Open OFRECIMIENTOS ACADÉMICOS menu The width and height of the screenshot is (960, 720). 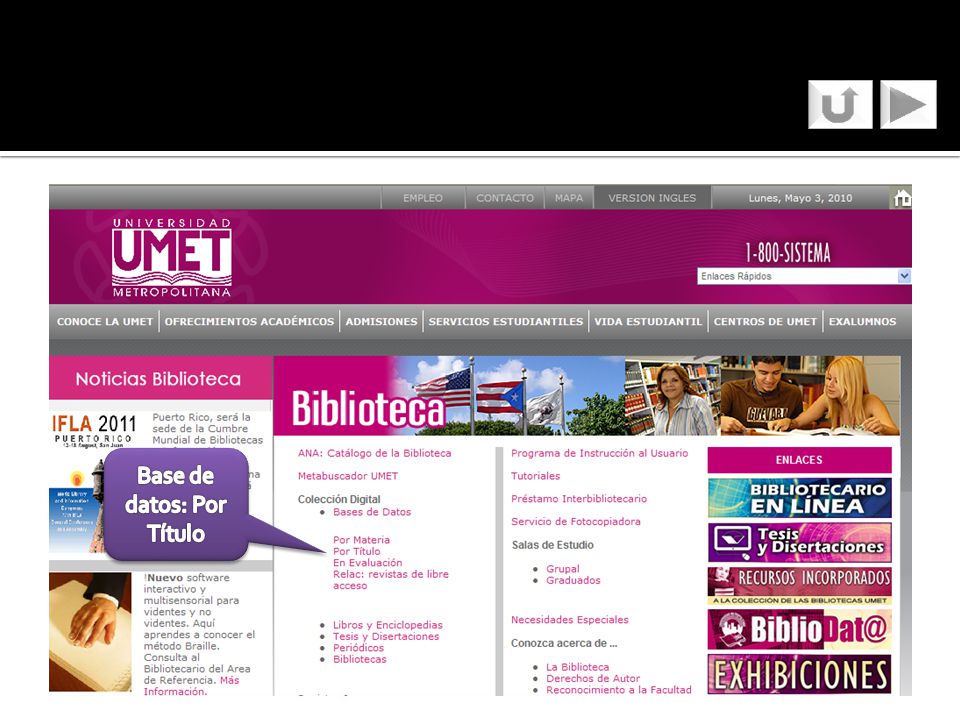coord(249,321)
